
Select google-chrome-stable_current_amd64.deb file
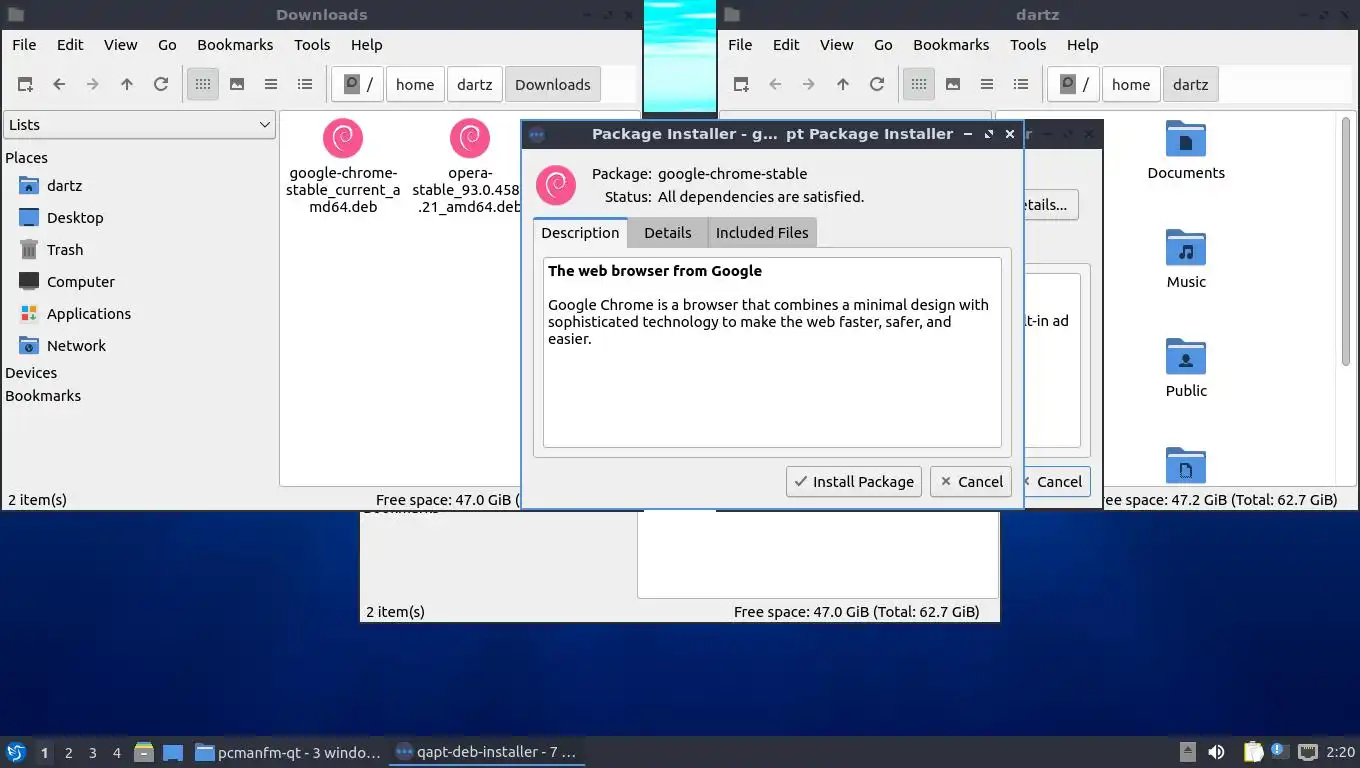pyautogui.click(x=344, y=166)
